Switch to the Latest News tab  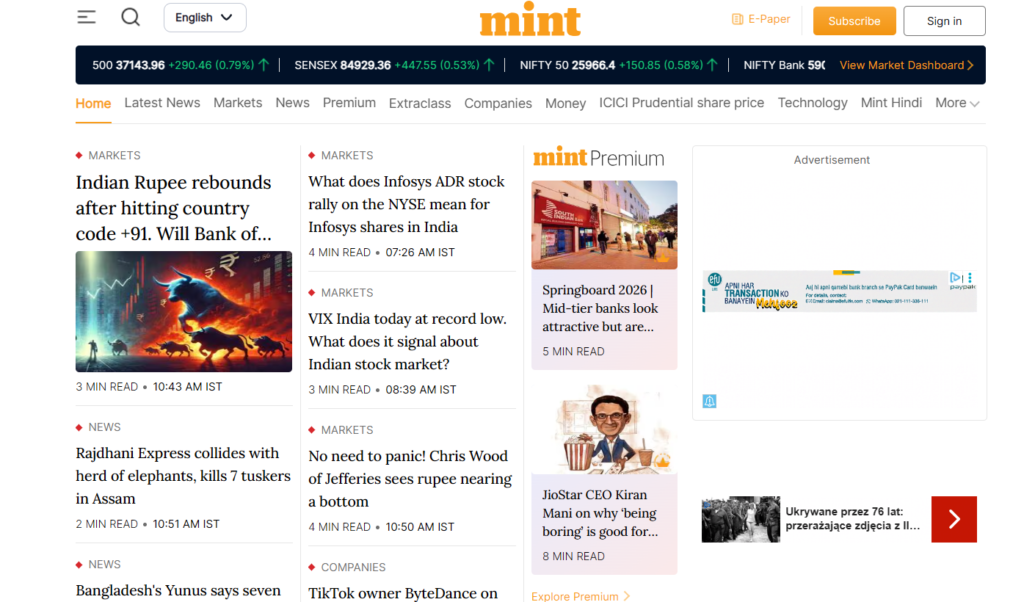(x=162, y=103)
